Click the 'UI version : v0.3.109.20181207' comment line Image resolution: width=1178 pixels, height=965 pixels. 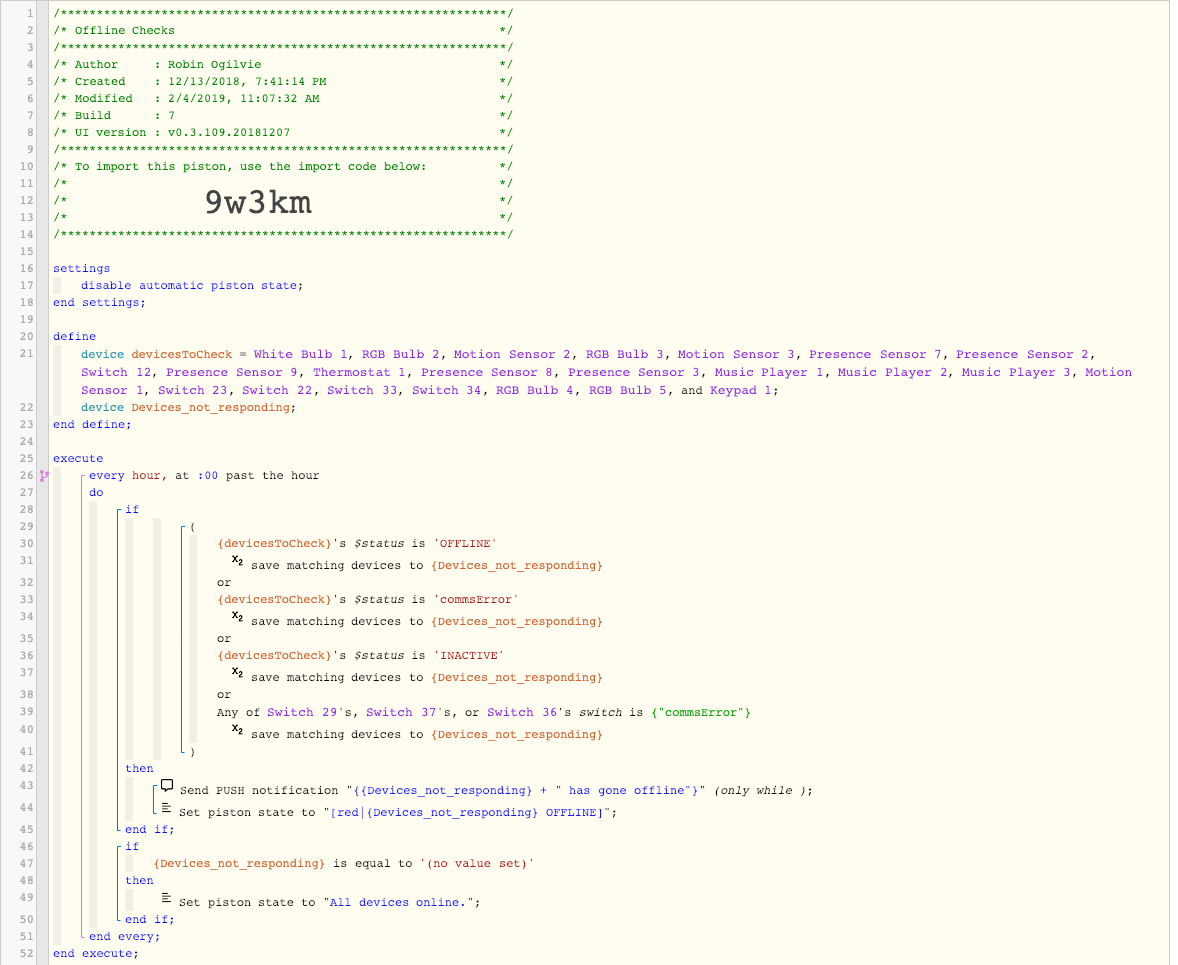click(x=283, y=132)
